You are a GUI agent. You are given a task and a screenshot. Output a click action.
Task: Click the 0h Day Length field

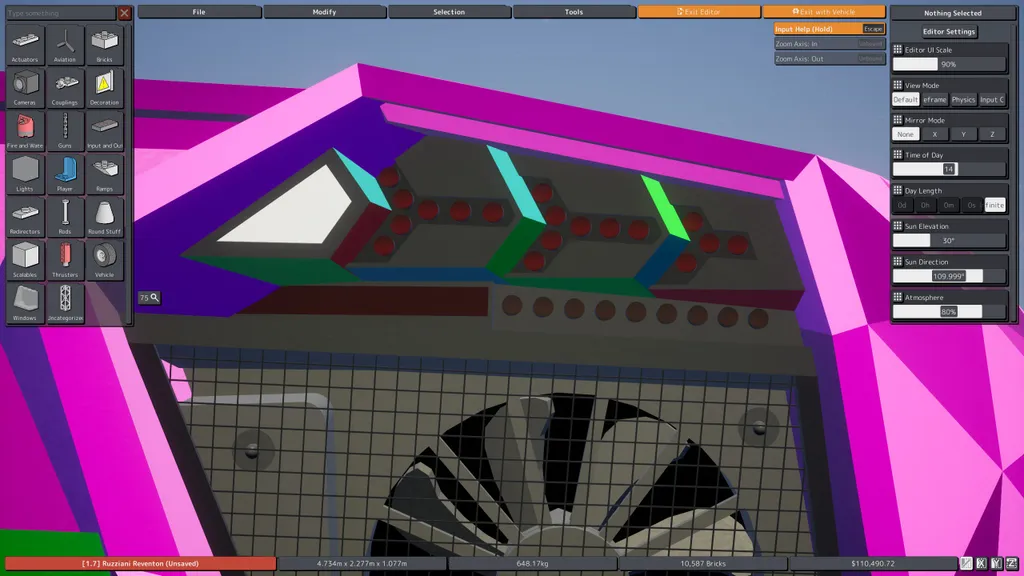tap(925, 205)
